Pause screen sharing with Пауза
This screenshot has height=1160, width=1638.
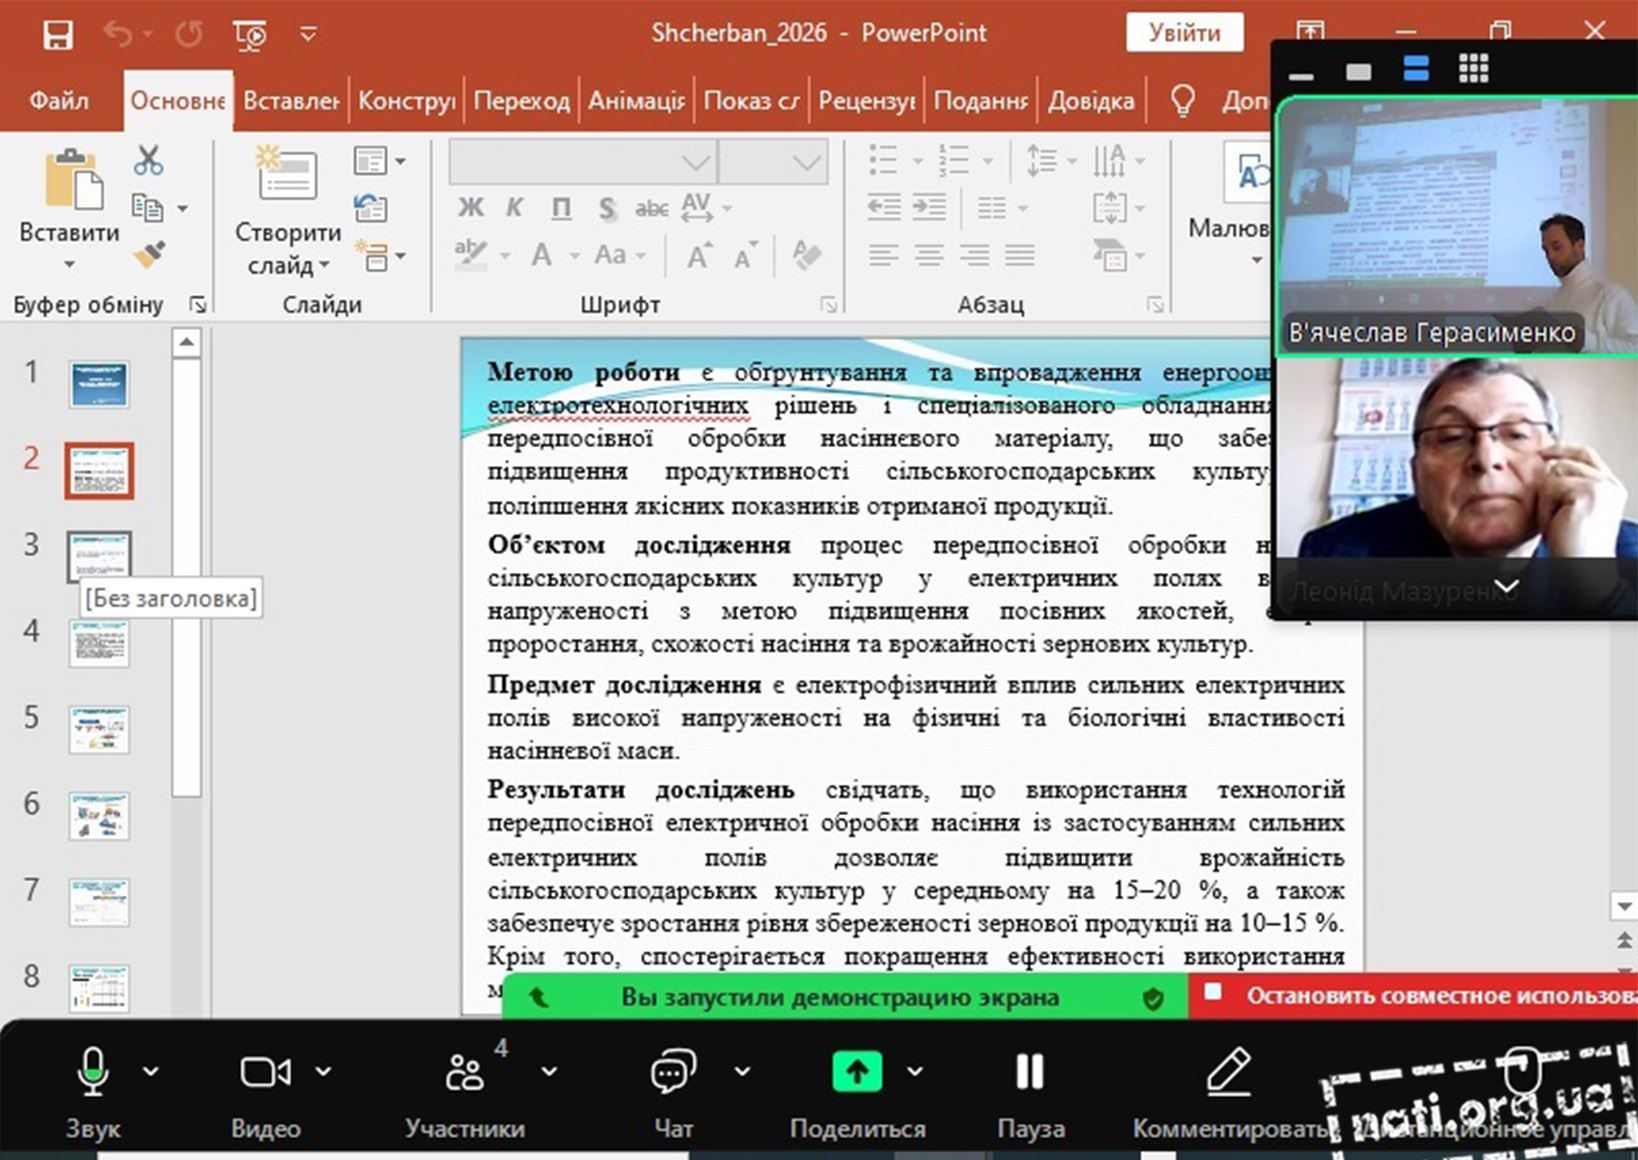tap(1029, 1072)
